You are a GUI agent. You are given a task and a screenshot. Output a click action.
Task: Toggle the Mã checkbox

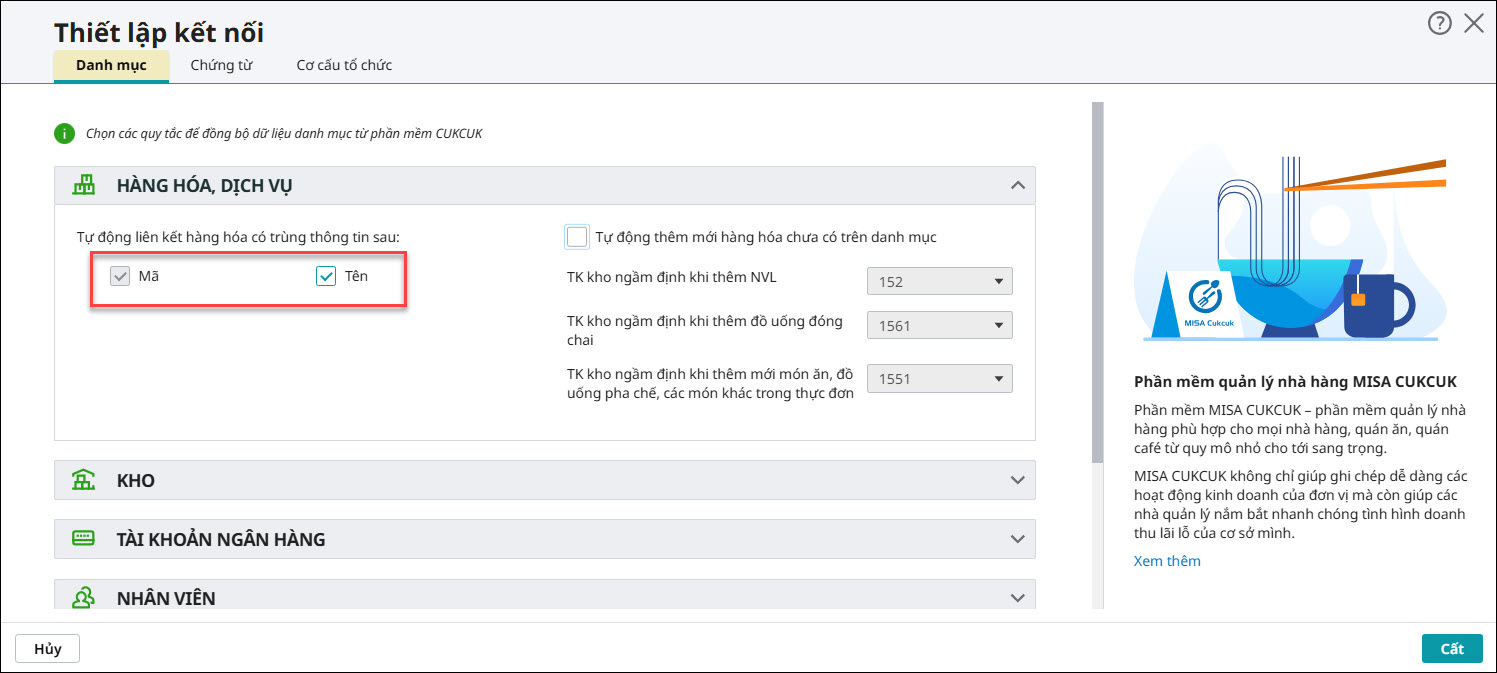[x=121, y=277]
